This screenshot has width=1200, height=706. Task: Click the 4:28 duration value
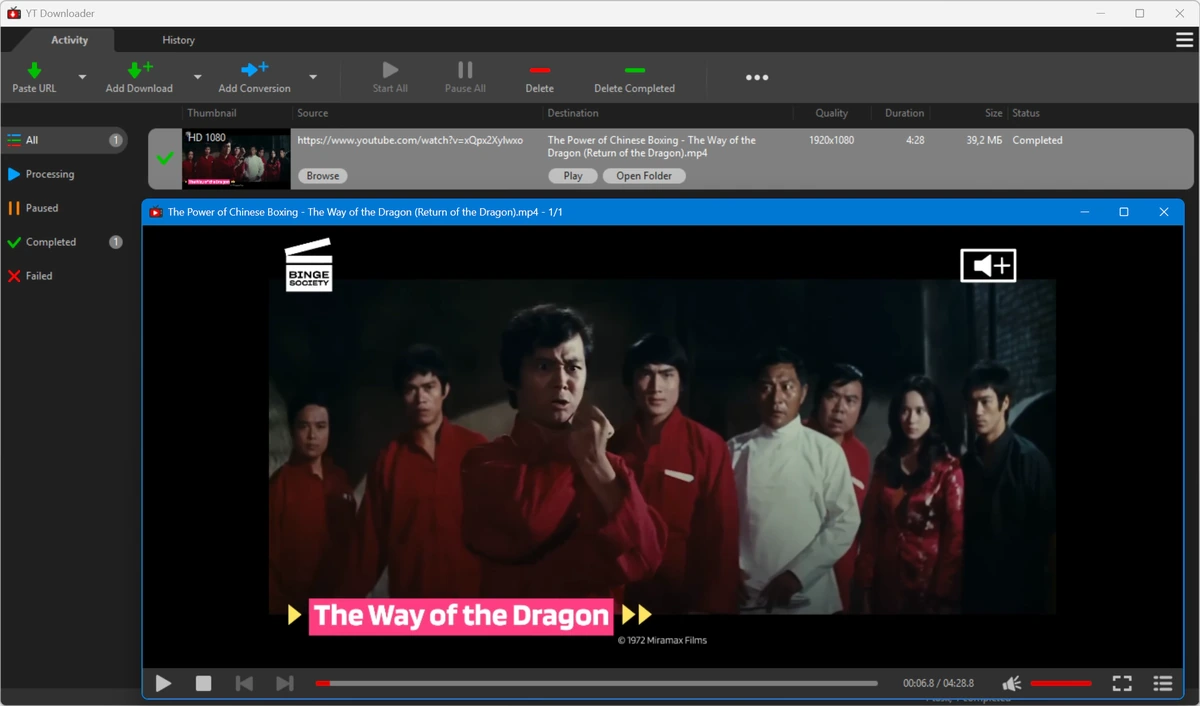pos(915,140)
